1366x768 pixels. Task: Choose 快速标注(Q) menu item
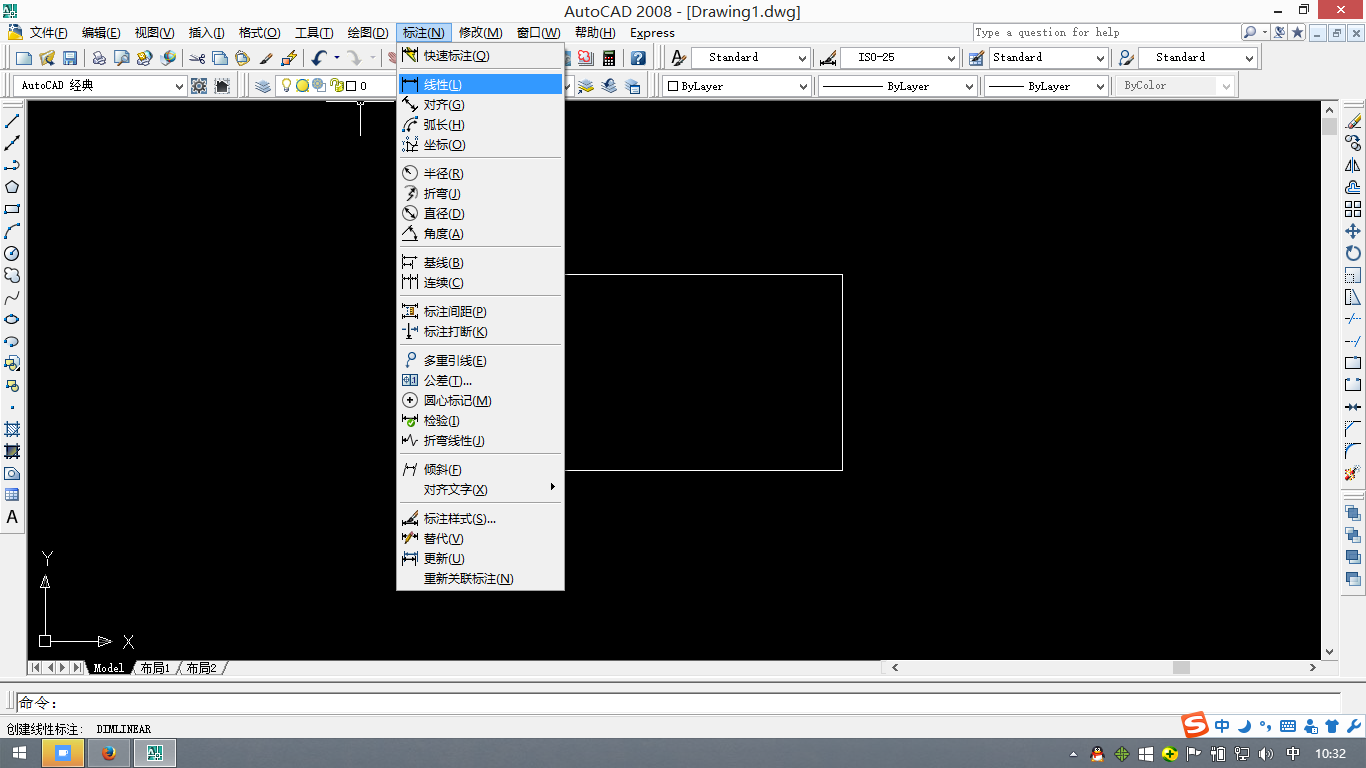[481, 56]
